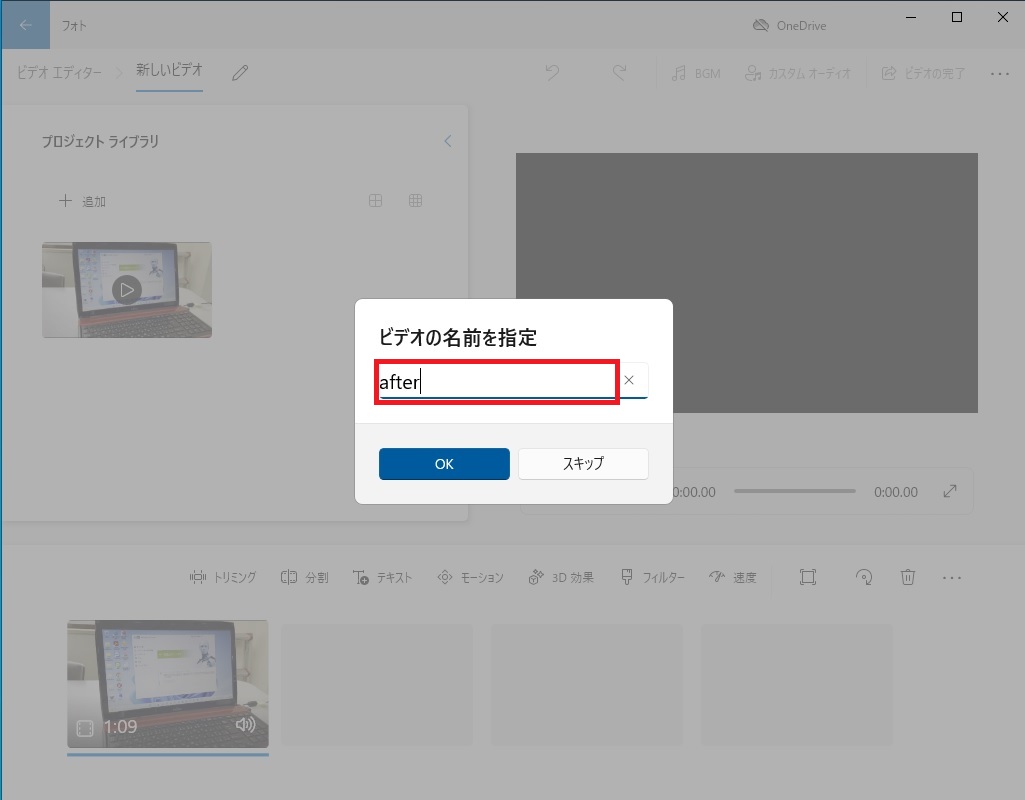Apply a 3D 効果 to the clip
This screenshot has width=1025, height=800.
561,577
